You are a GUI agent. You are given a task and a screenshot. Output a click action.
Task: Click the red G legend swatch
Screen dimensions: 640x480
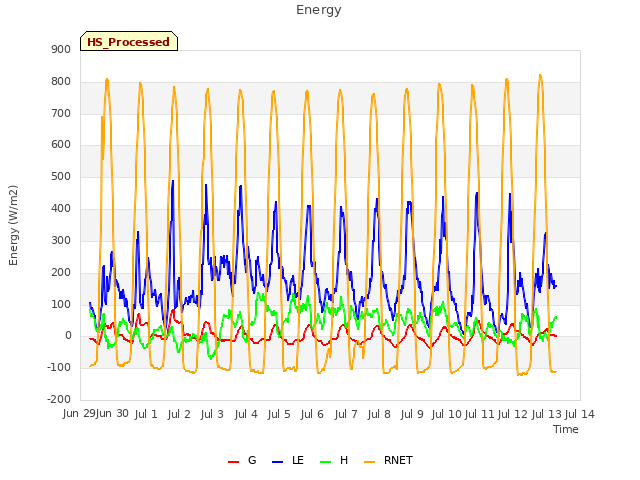tap(233, 462)
